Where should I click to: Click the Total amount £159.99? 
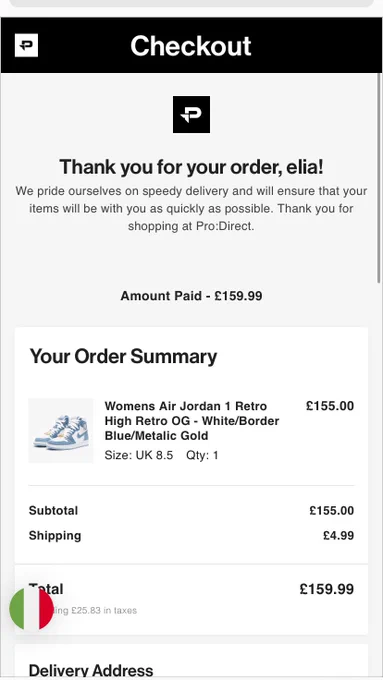click(327, 589)
